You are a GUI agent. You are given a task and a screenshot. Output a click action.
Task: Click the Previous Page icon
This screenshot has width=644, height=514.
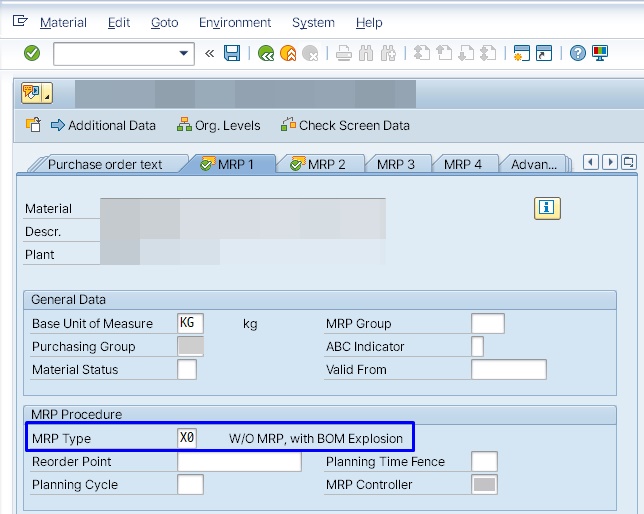click(x=444, y=53)
